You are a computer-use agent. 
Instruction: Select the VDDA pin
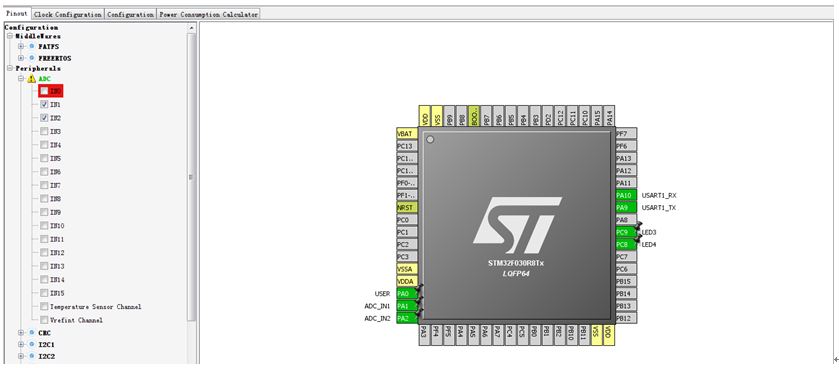coord(407,281)
